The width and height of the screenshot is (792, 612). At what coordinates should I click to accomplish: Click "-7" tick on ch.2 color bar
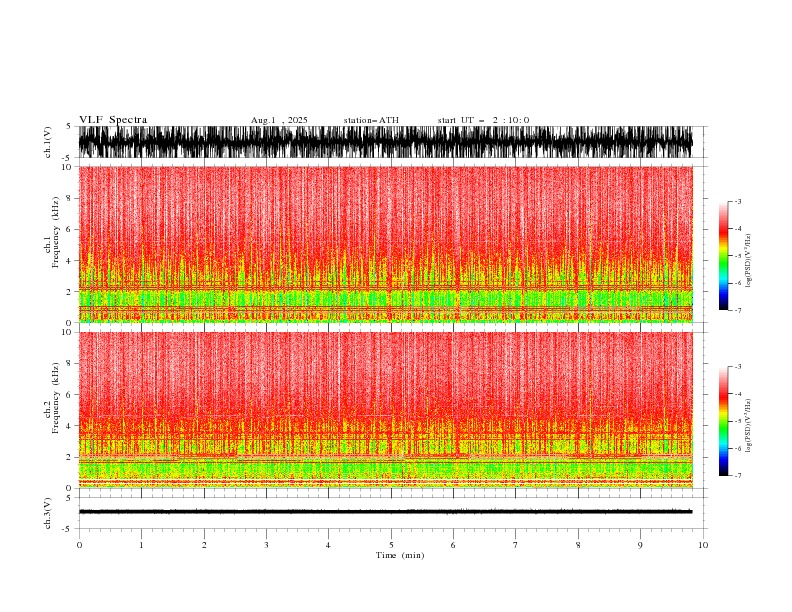pos(738,475)
